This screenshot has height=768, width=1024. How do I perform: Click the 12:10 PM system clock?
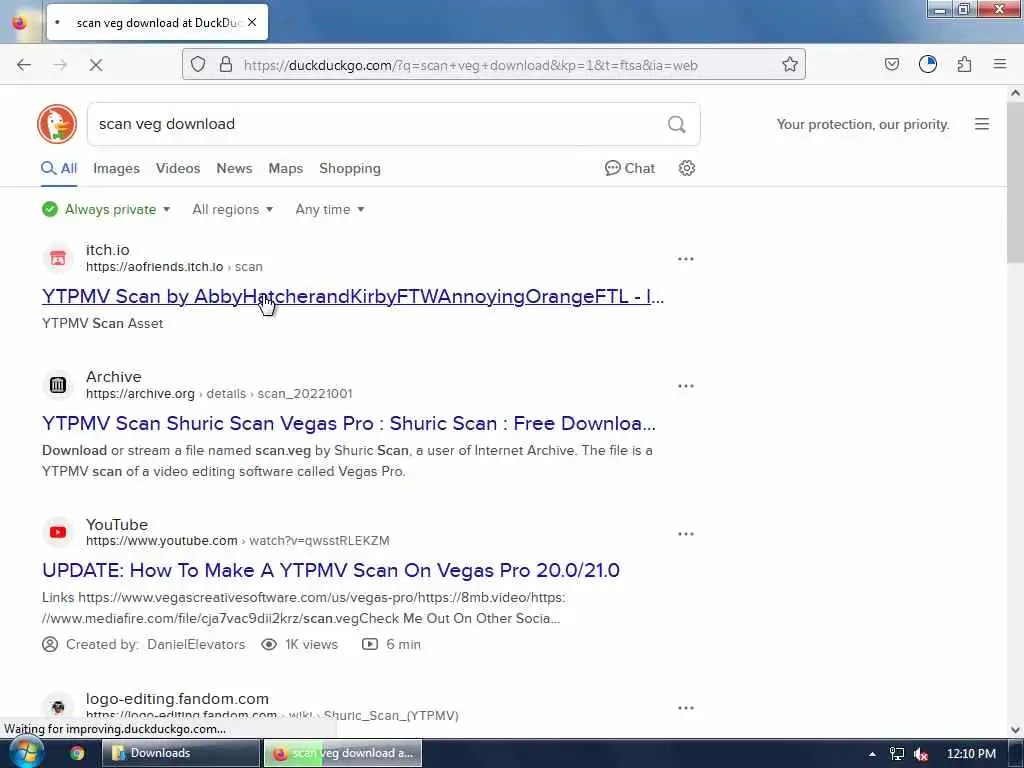(x=971, y=754)
